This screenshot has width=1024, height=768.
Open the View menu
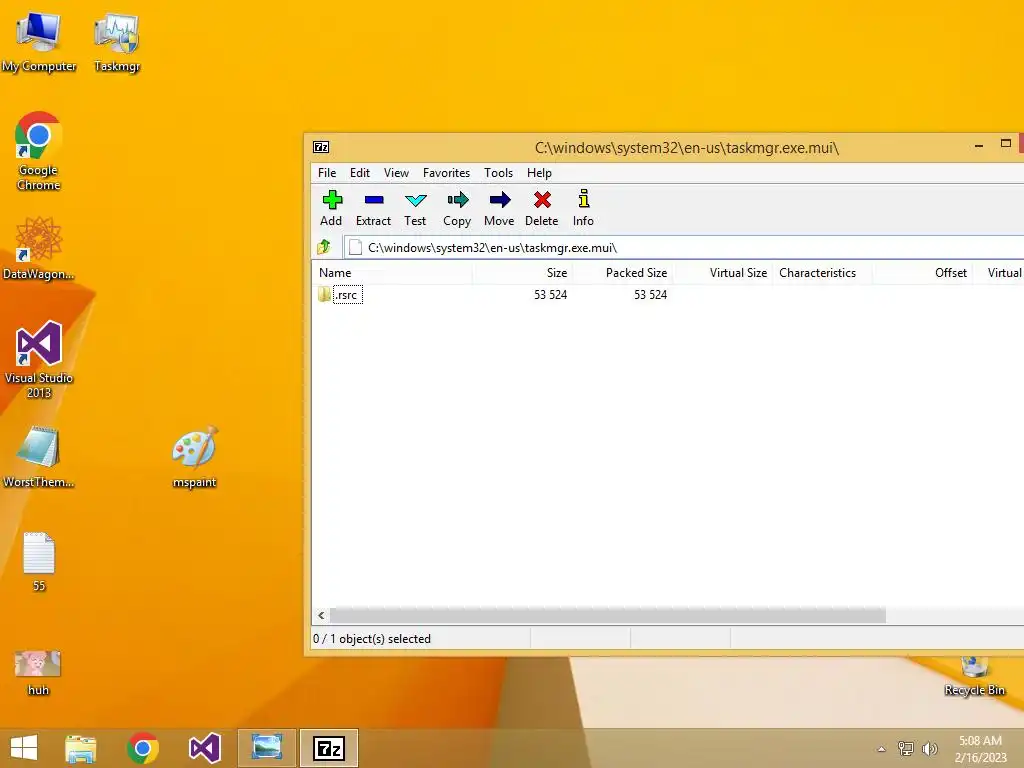point(396,172)
